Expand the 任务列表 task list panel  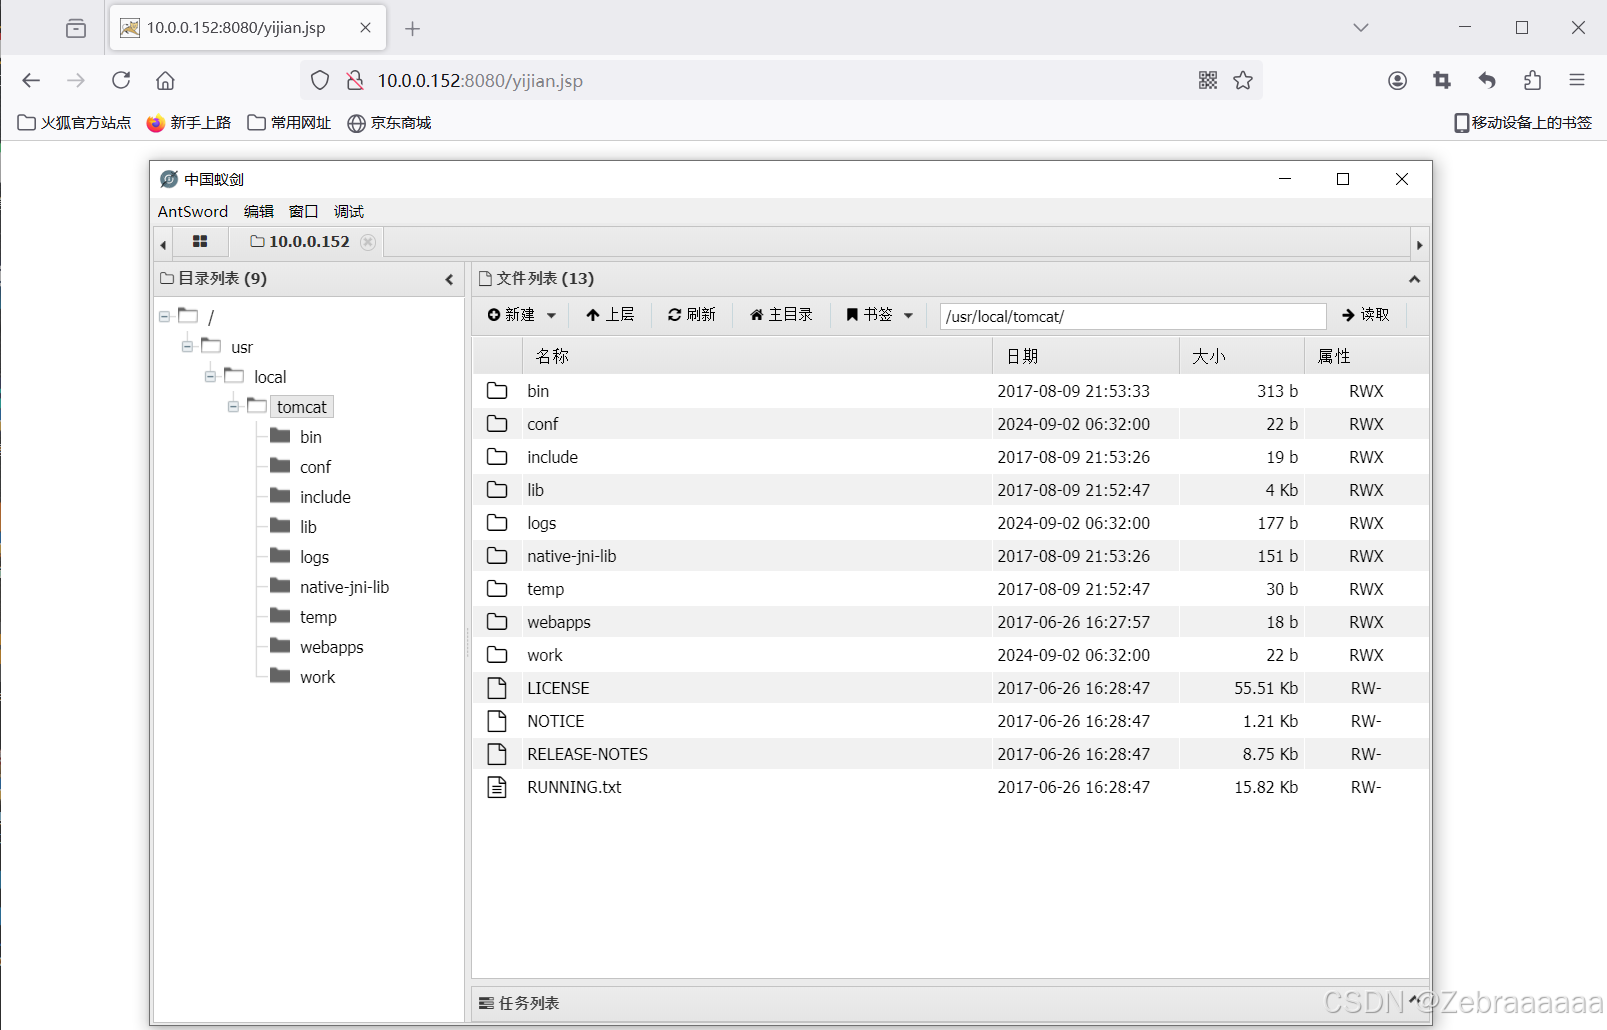1414,1000
